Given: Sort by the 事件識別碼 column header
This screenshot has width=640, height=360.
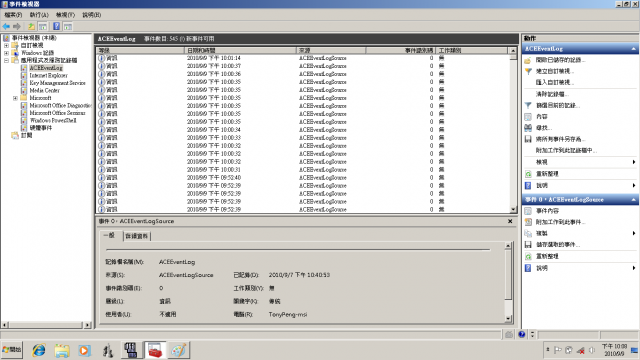Looking at the screenshot, I should (x=400, y=50).
